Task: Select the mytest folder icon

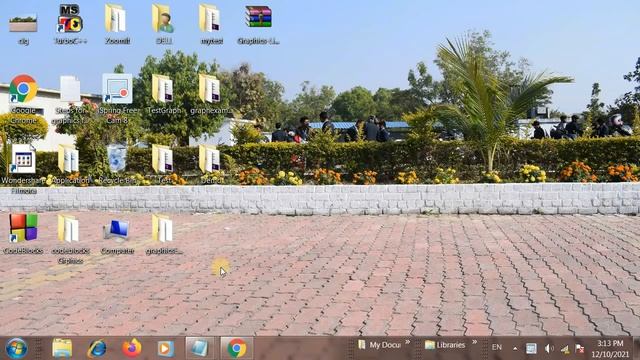Action: 209,18
